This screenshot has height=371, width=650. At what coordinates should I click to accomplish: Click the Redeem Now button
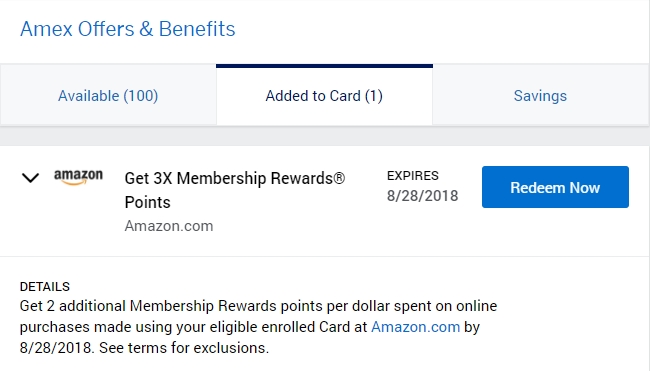[555, 187]
